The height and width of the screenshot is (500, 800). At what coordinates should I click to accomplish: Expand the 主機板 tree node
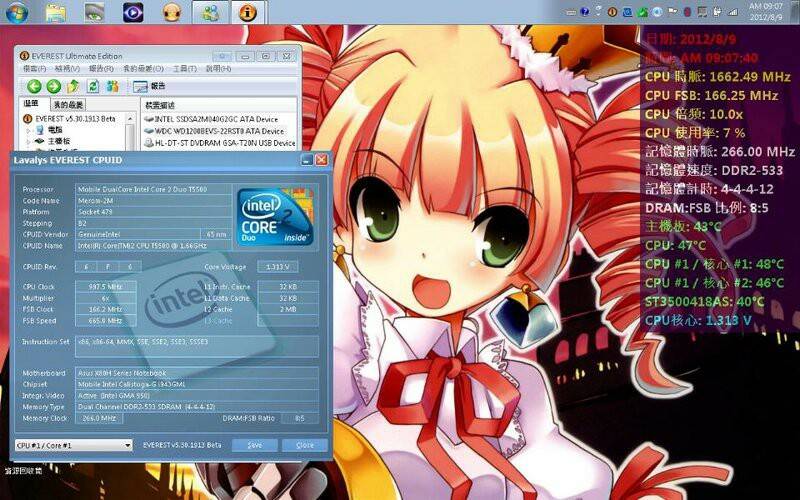pyautogui.click(x=29, y=141)
